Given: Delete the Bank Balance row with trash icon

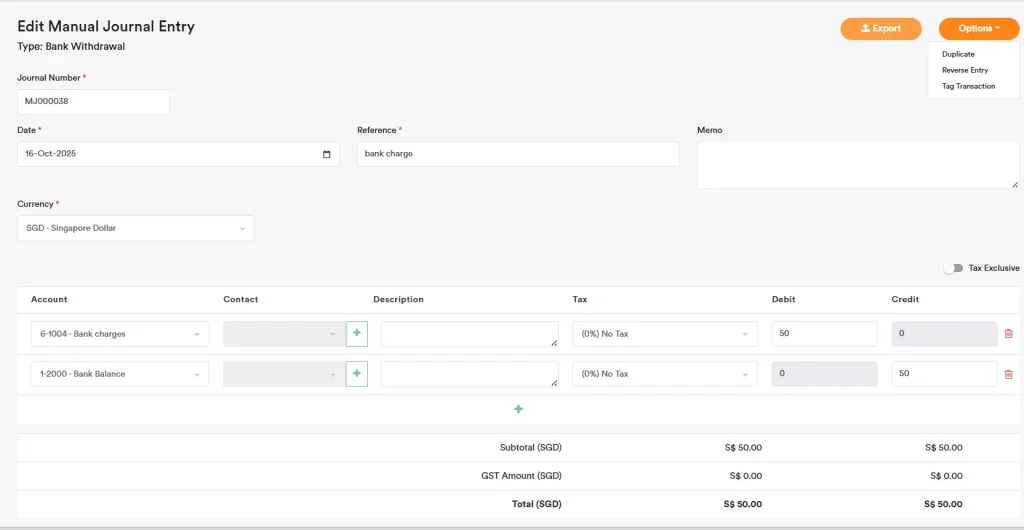Looking at the screenshot, I should 1007,374.
